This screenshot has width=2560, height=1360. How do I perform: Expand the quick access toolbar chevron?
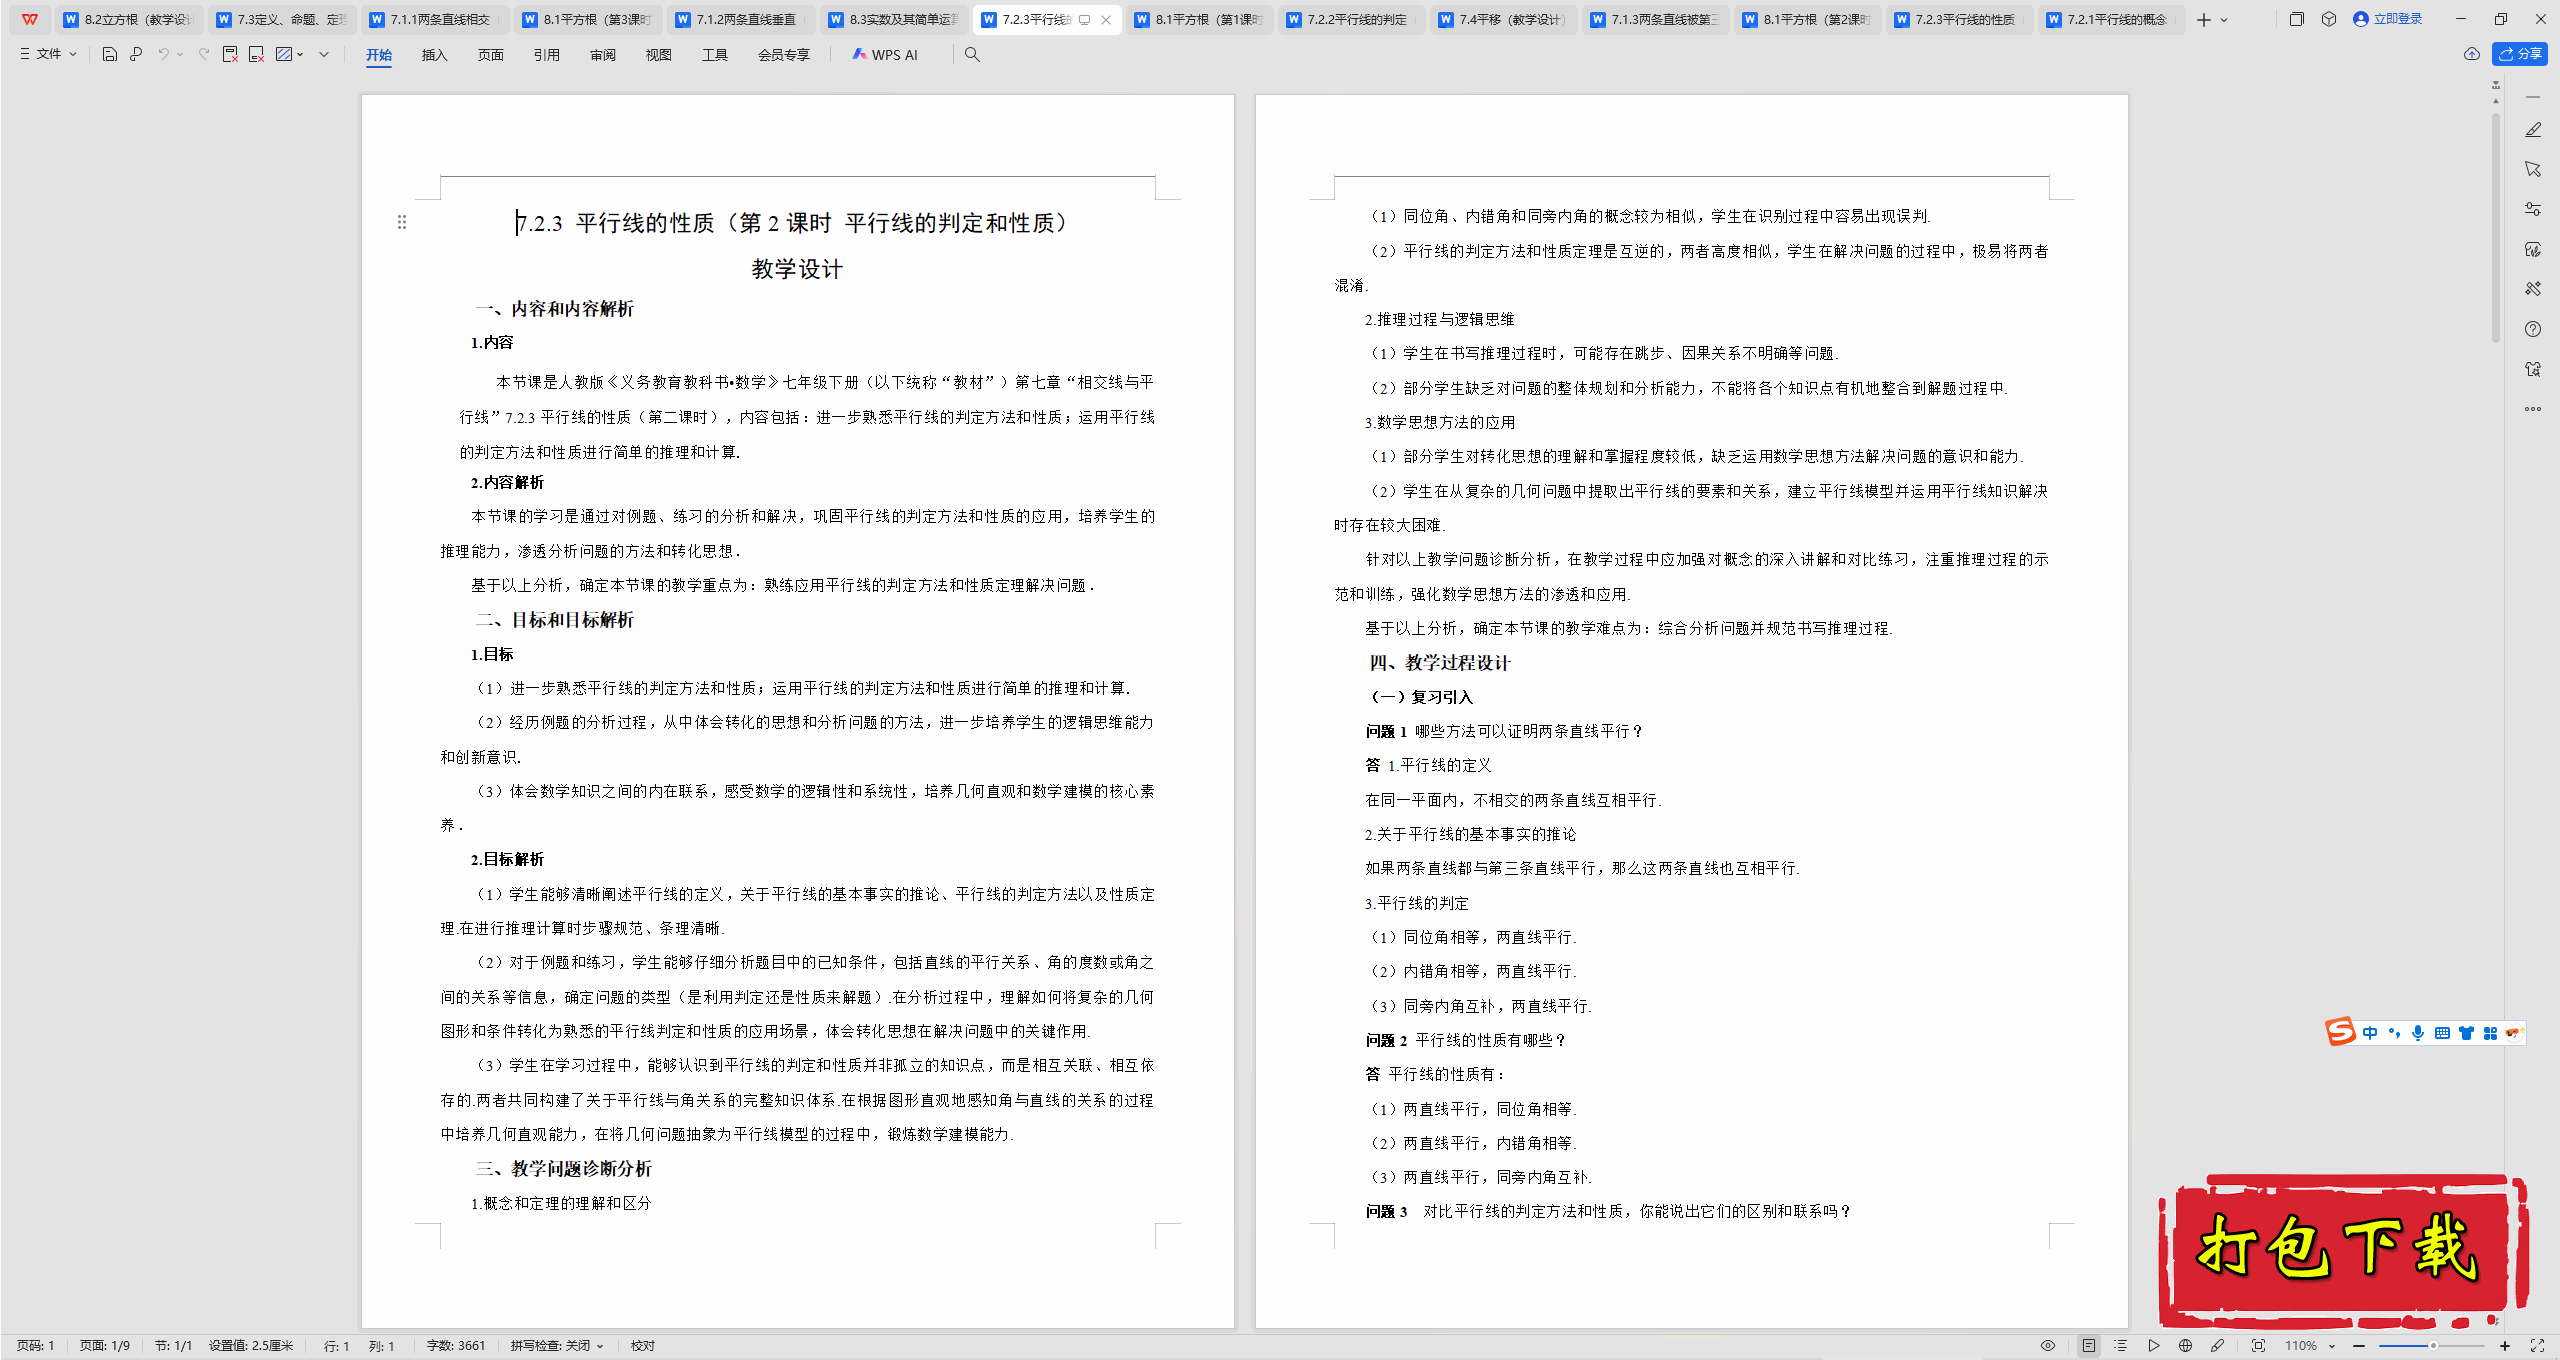324,54
